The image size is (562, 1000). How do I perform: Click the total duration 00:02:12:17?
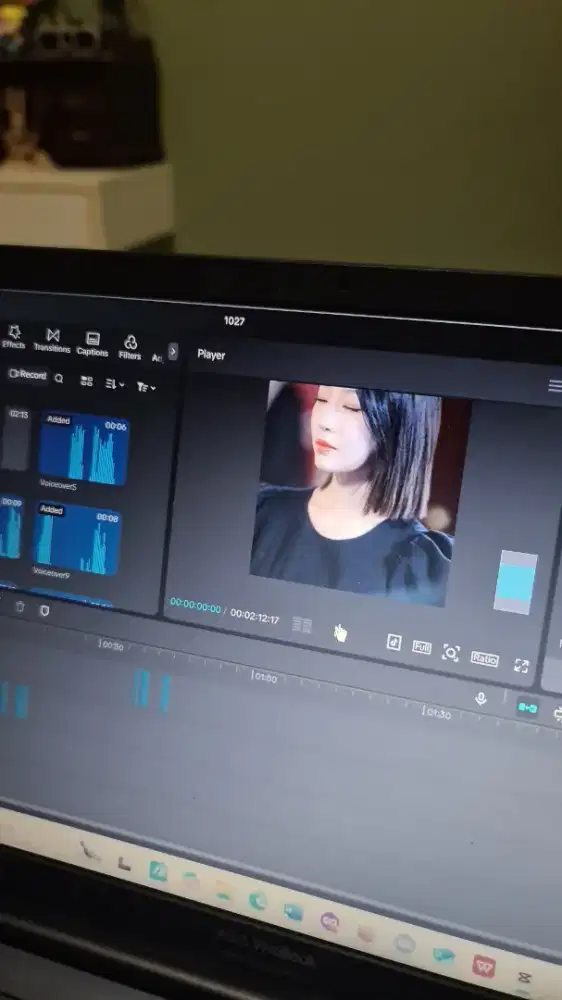click(255, 616)
